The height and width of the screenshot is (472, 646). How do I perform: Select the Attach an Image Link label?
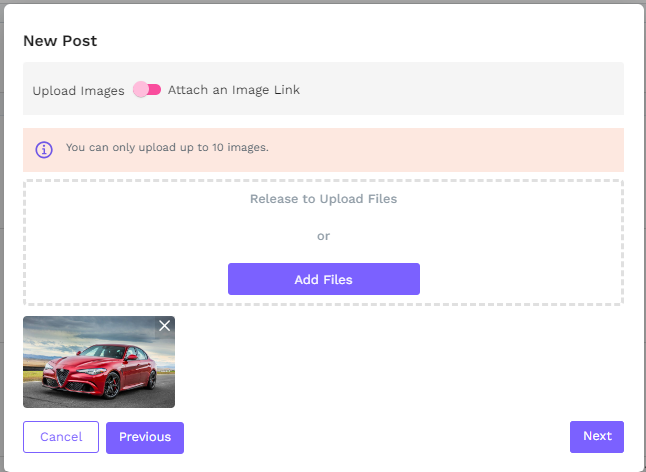(233, 90)
